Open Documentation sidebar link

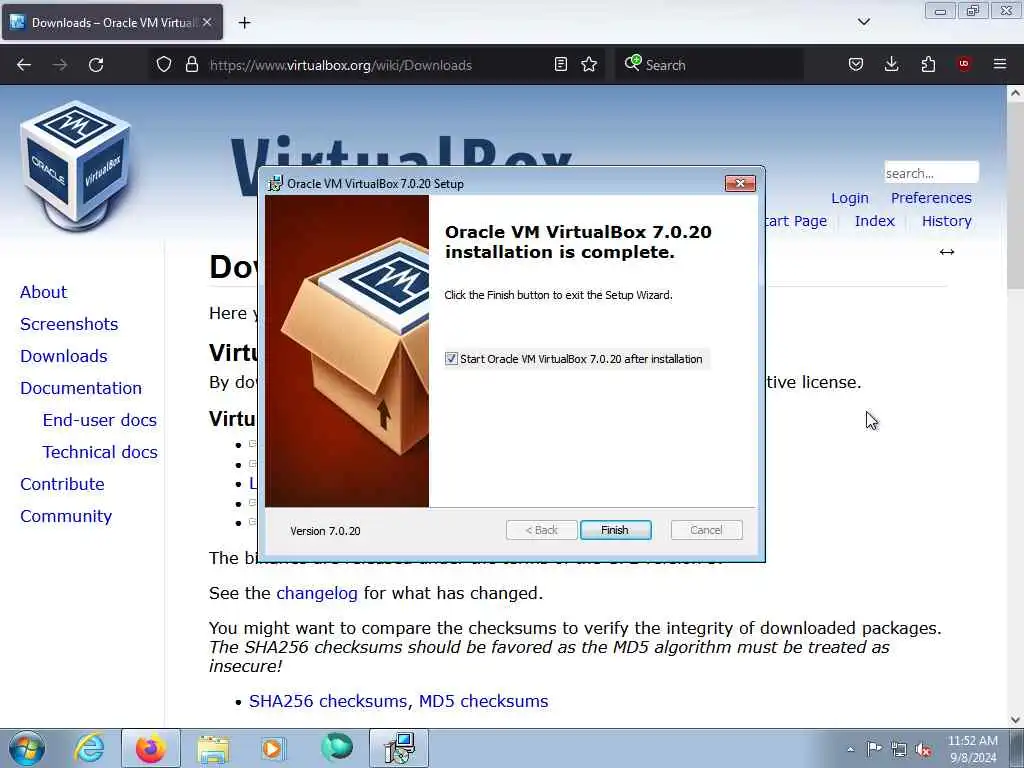point(81,388)
